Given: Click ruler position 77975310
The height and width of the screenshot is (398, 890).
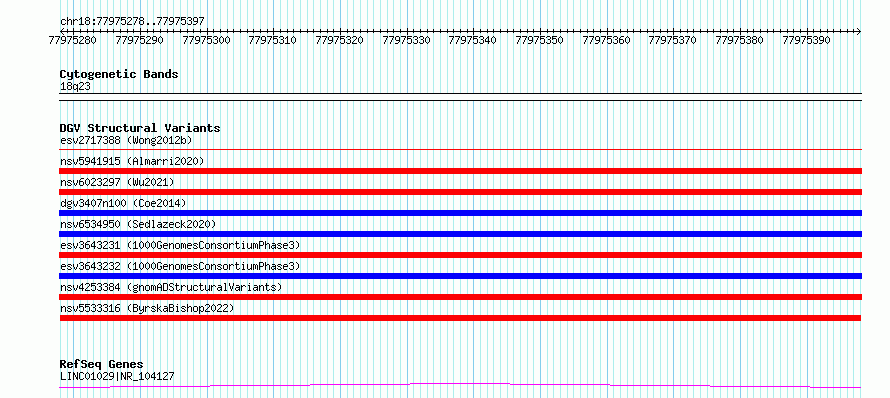Looking at the screenshot, I should pyautogui.click(x=273, y=40).
